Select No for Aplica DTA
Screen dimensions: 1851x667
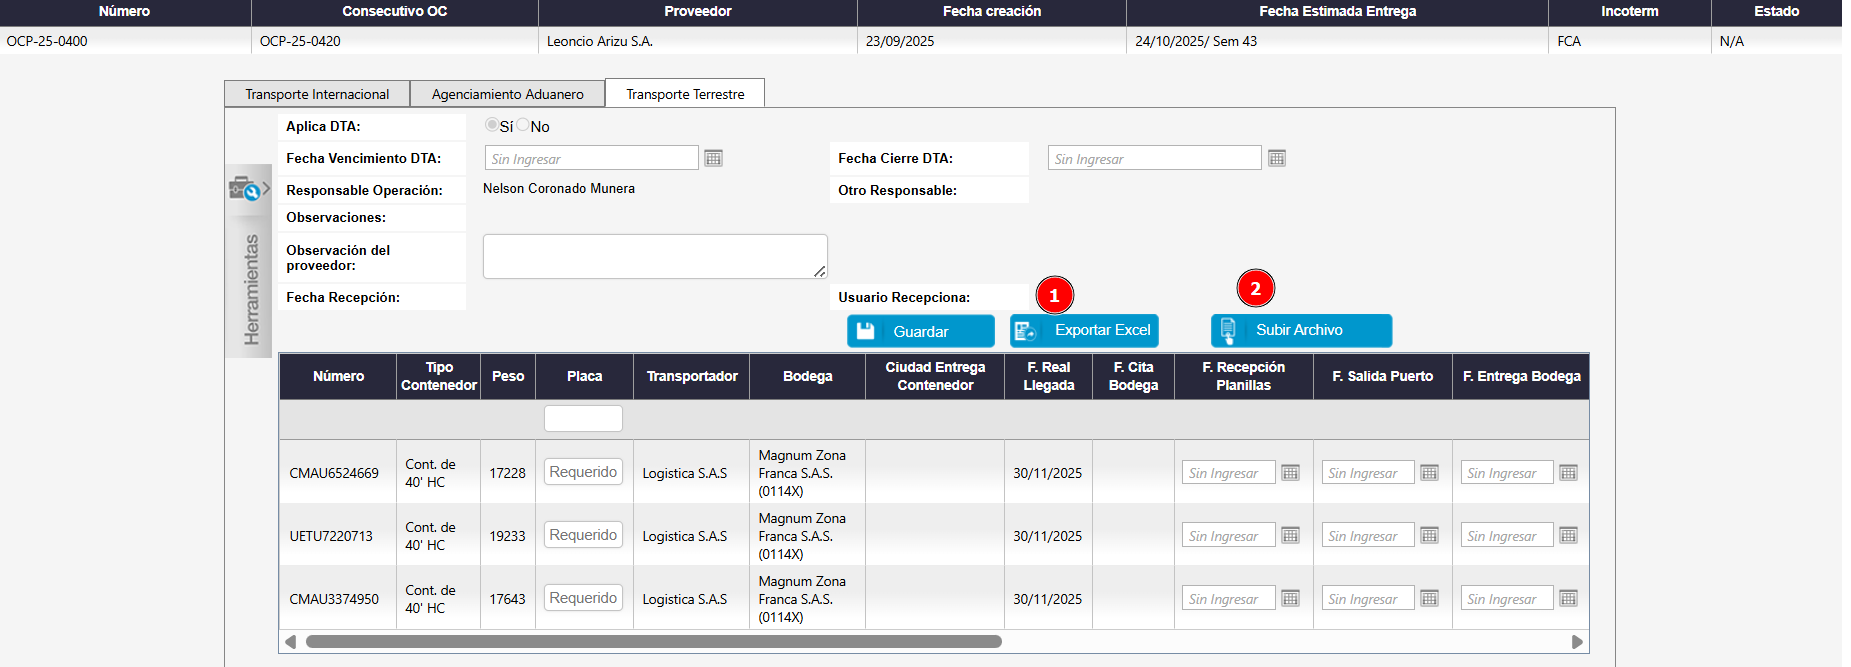click(523, 125)
